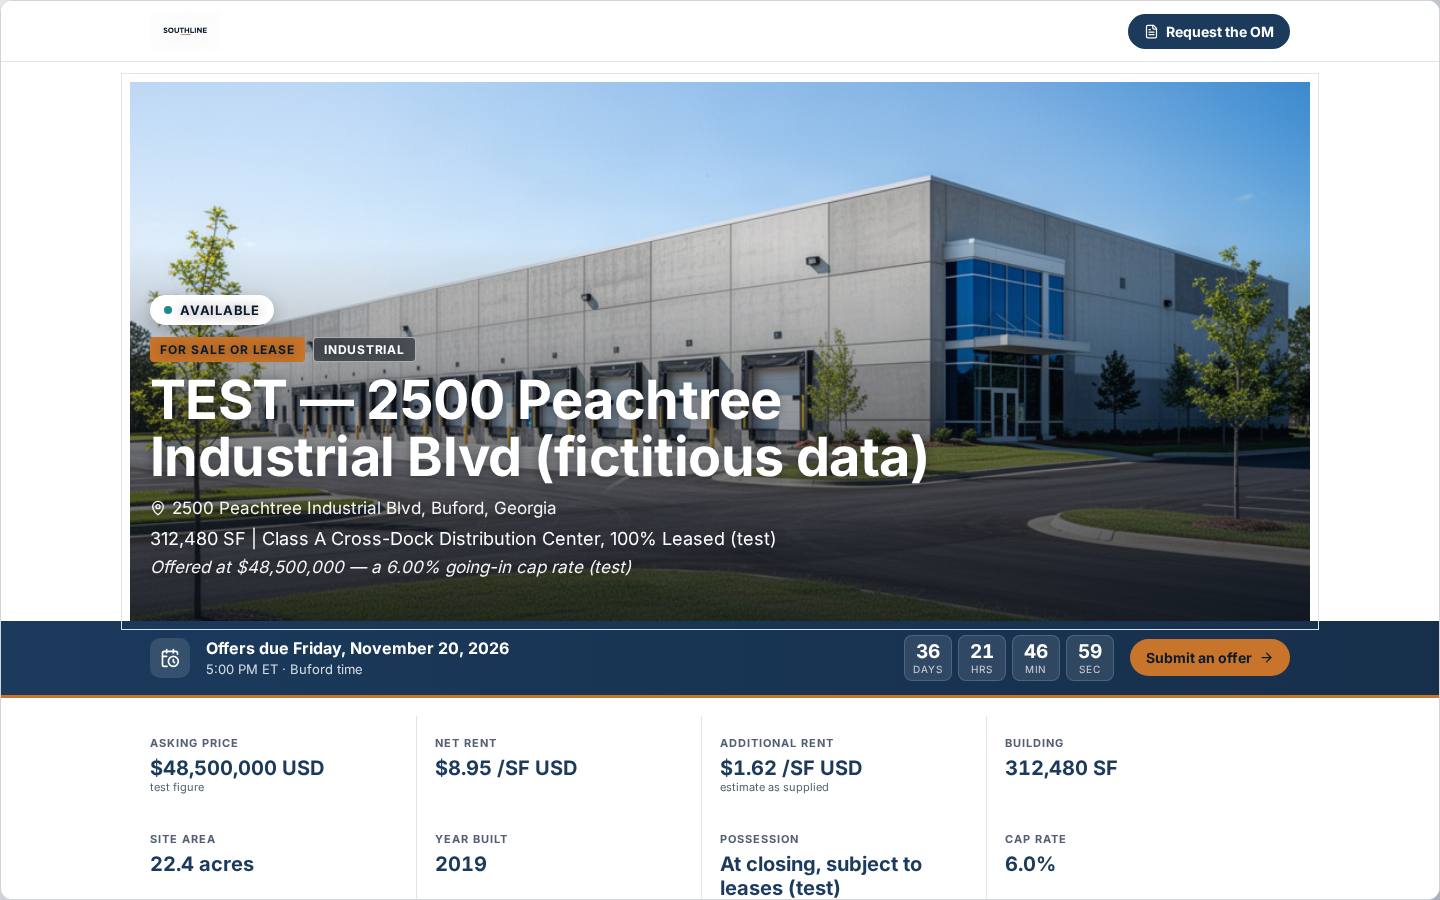Click the site area value 22.4 acres
The image size is (1440, 900).
point(202,864)
